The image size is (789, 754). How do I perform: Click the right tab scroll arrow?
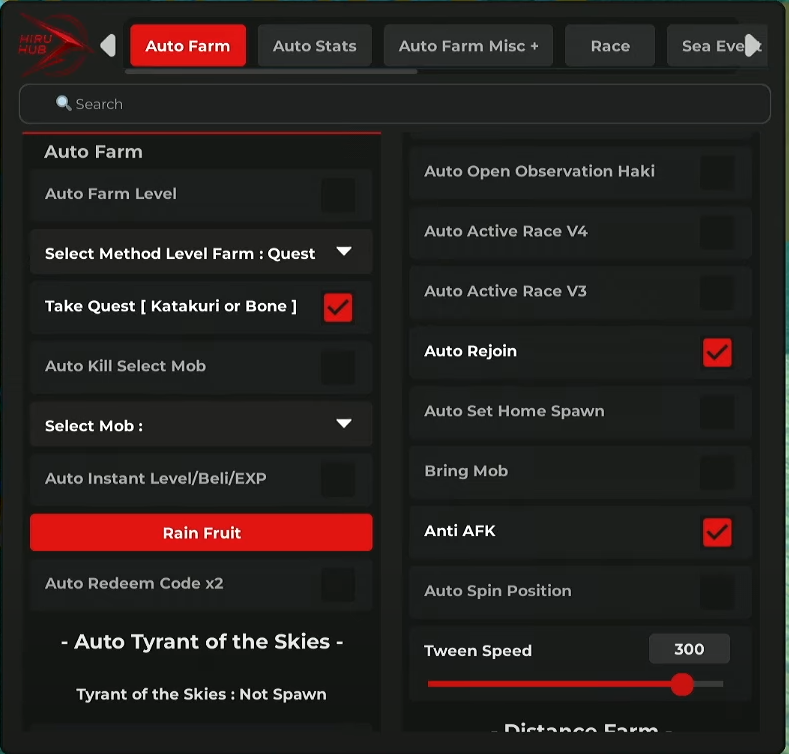(753, 45)
